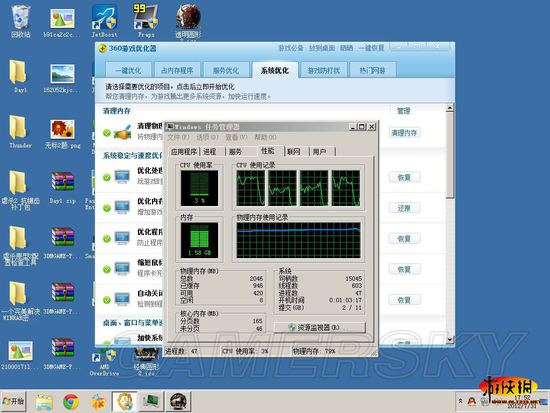
Task: Open the Recycle Bin desktop icon
Action: point(21,21)
